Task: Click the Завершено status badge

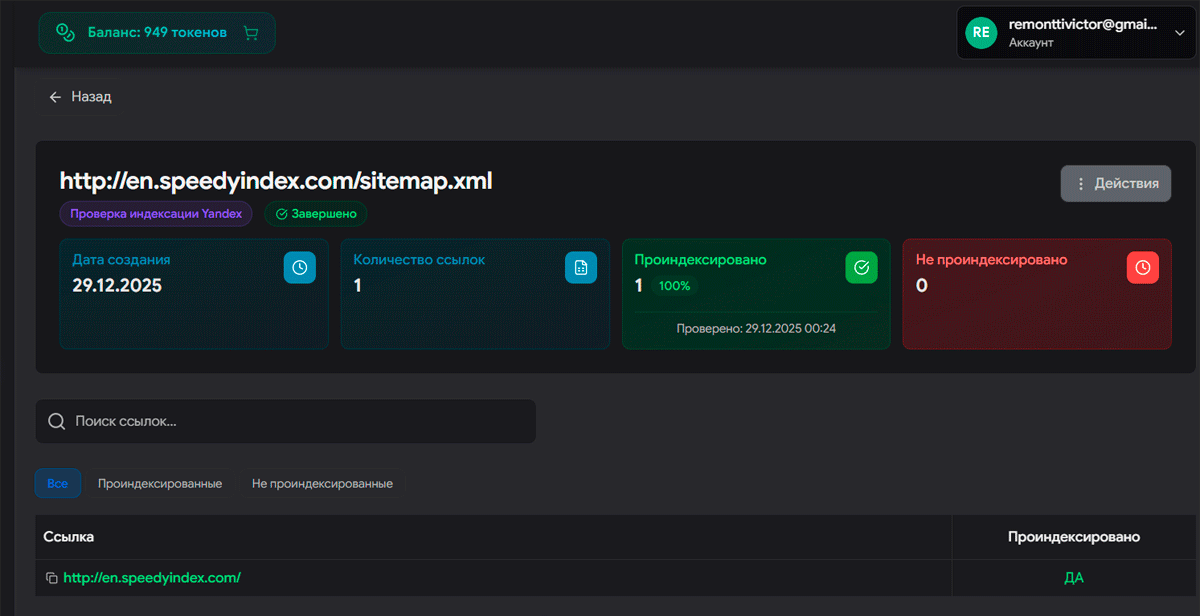Action: click(x=316, y=214)
